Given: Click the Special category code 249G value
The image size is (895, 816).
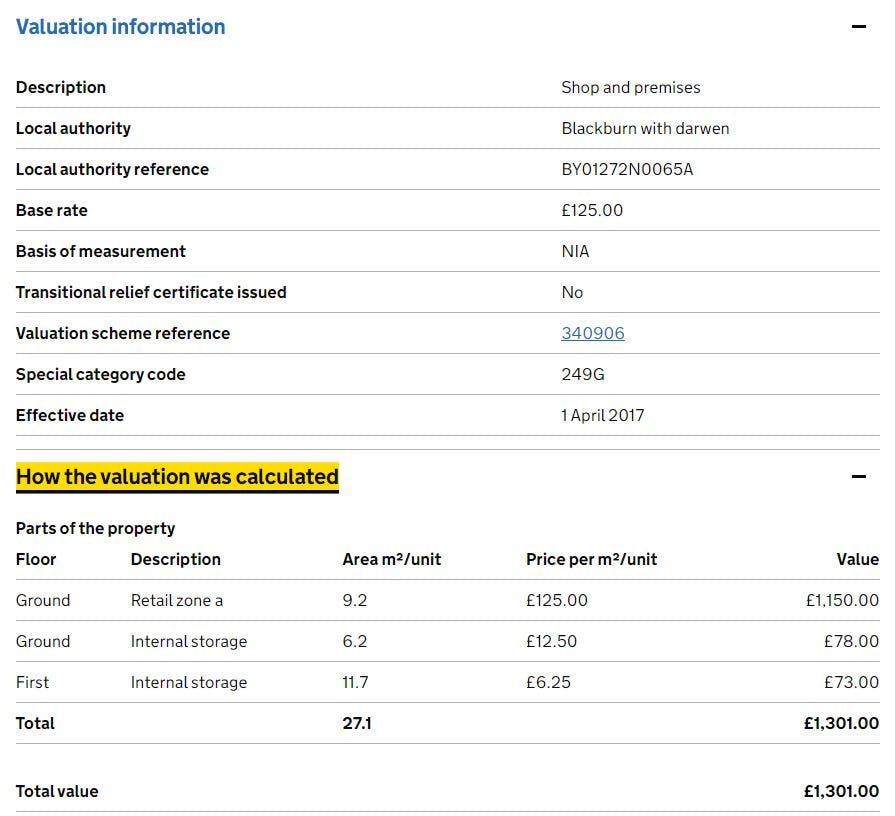Looking at the screenshot, I should pos(583,374).
